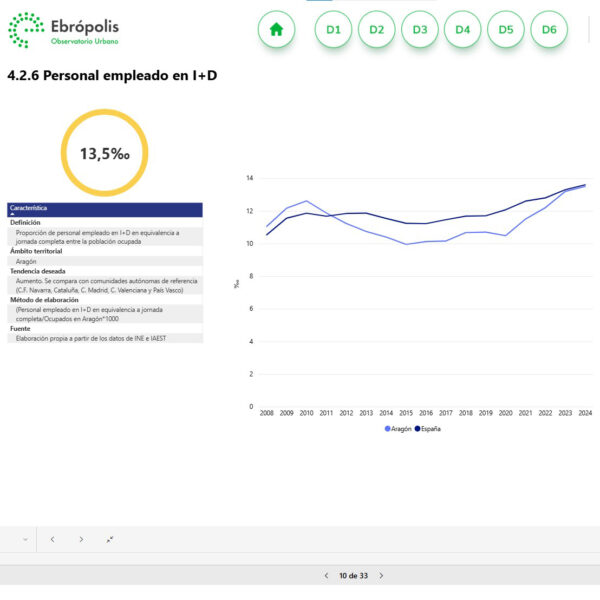
Task: Go to the next report page arrow
Action: [381, 576]
